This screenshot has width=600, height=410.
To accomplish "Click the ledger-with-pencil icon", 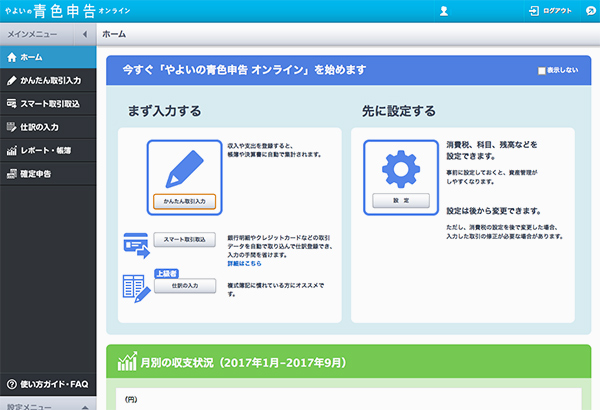I will point(136,289).
